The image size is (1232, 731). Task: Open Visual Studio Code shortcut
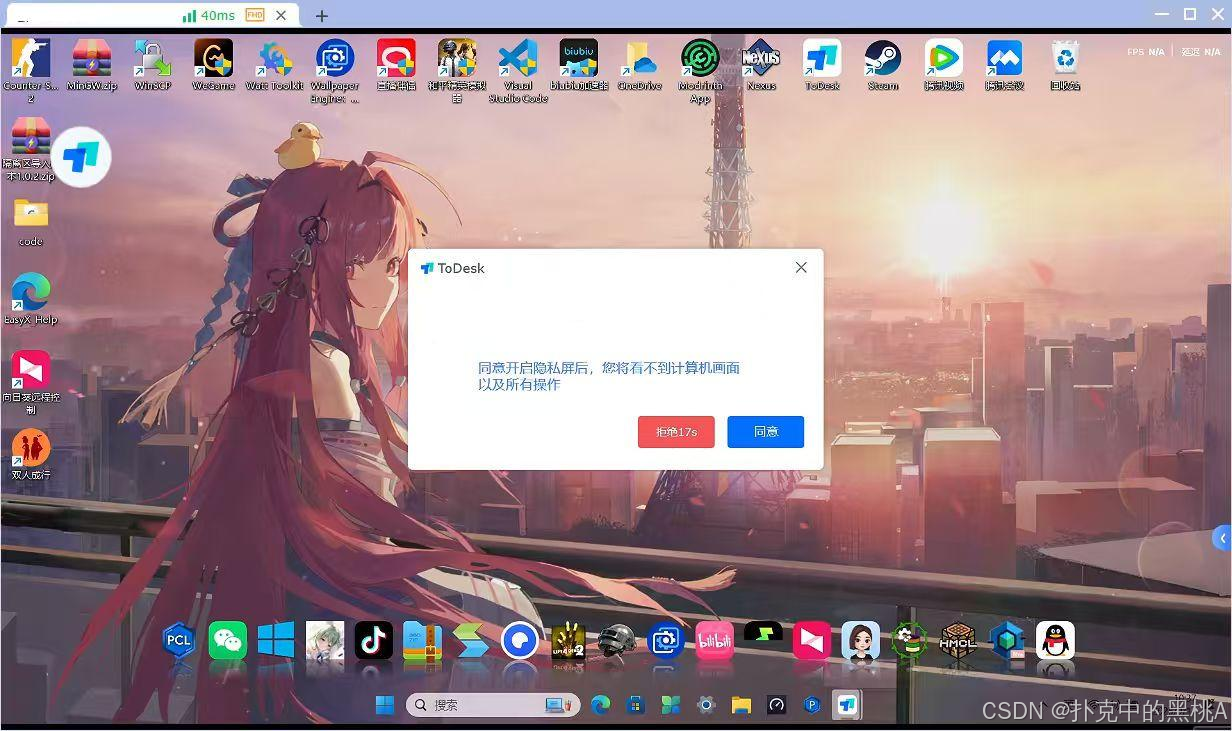click(x=518, y=70)
